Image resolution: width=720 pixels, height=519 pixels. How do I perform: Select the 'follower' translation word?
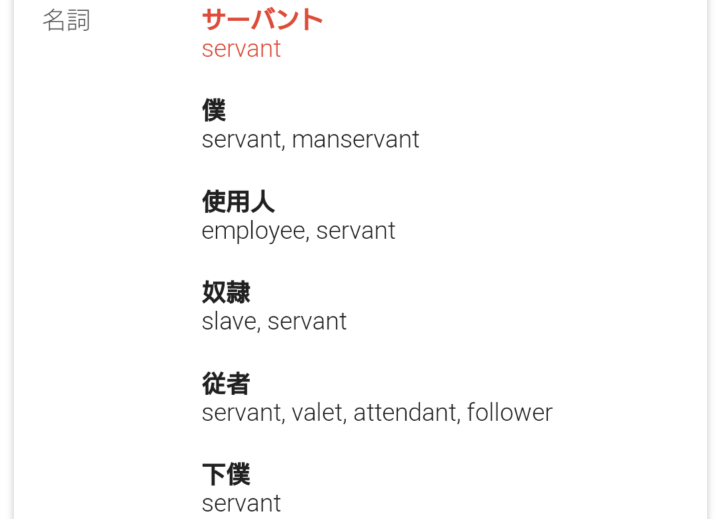pos(510,412)
